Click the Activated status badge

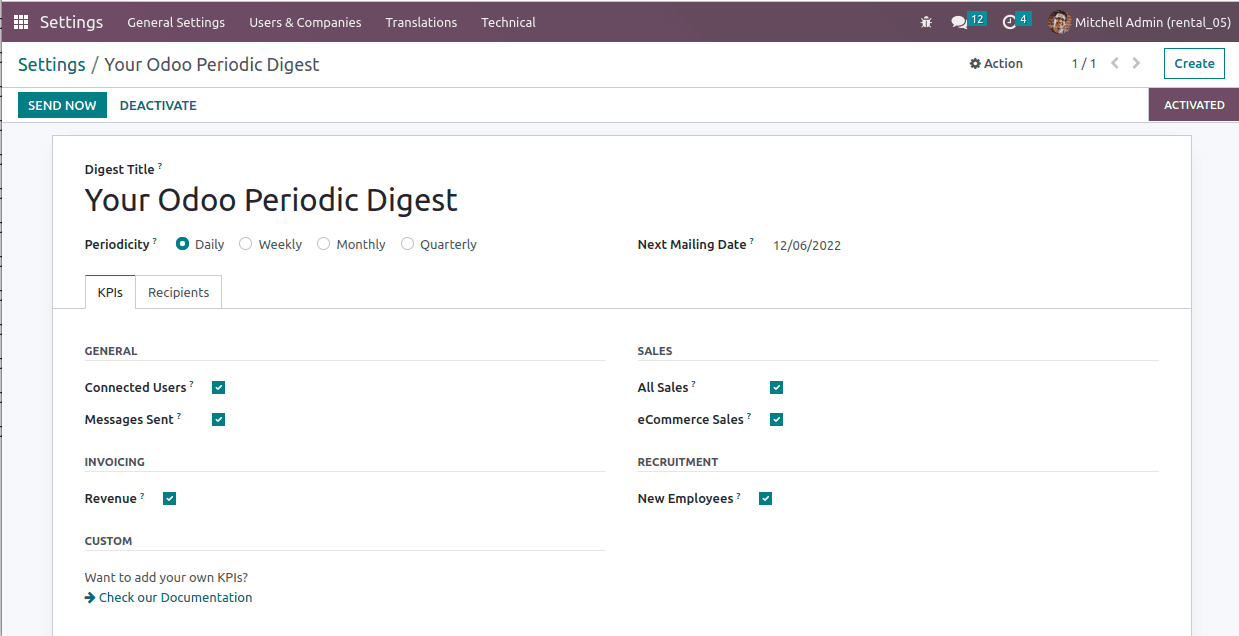click(x=1194, y=105)
